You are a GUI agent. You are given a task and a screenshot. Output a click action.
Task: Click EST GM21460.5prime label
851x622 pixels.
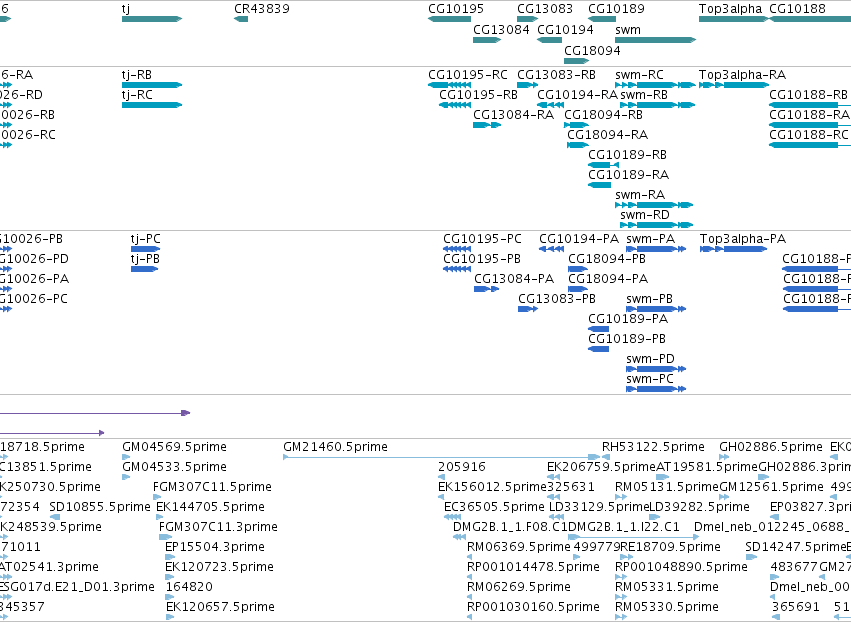(335, 447)
